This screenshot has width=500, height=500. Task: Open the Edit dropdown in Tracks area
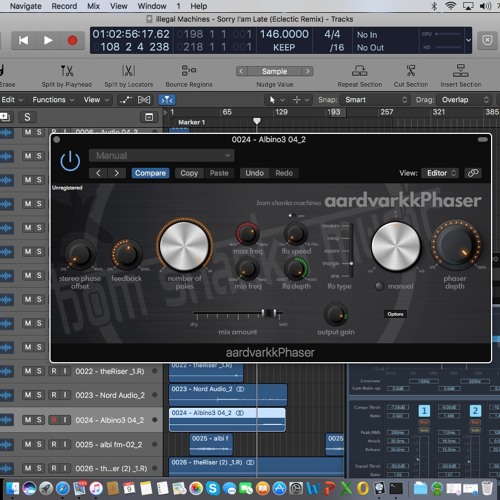click(x=12, y=100)
